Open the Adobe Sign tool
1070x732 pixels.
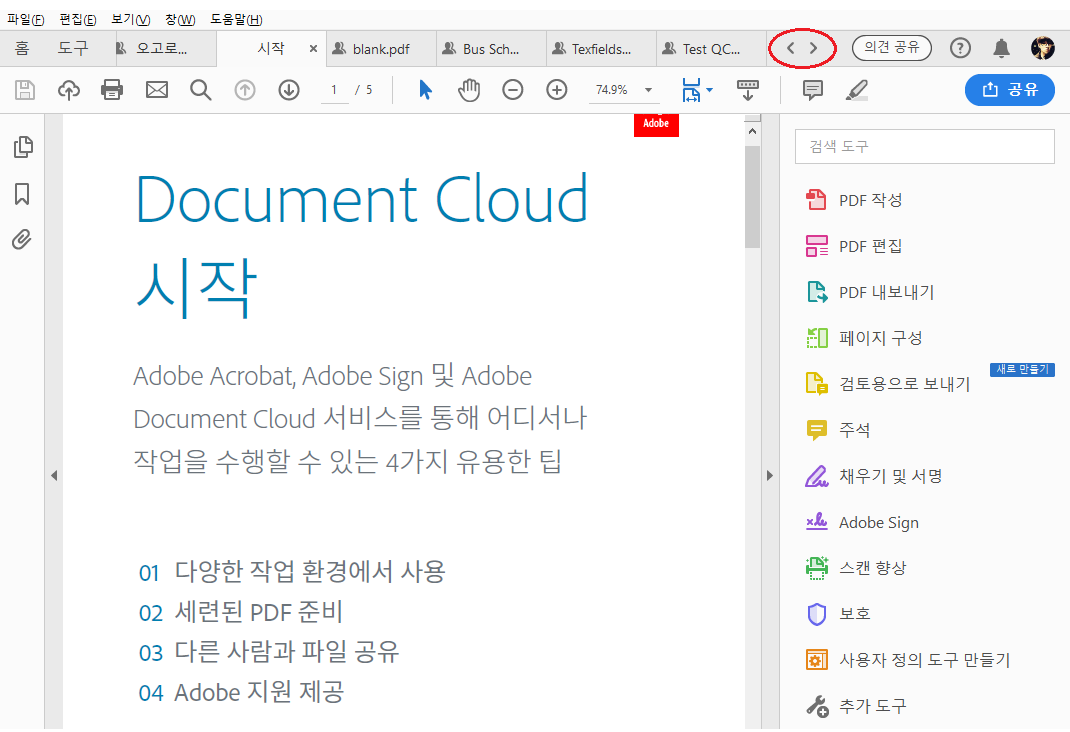tap(863, 523)
